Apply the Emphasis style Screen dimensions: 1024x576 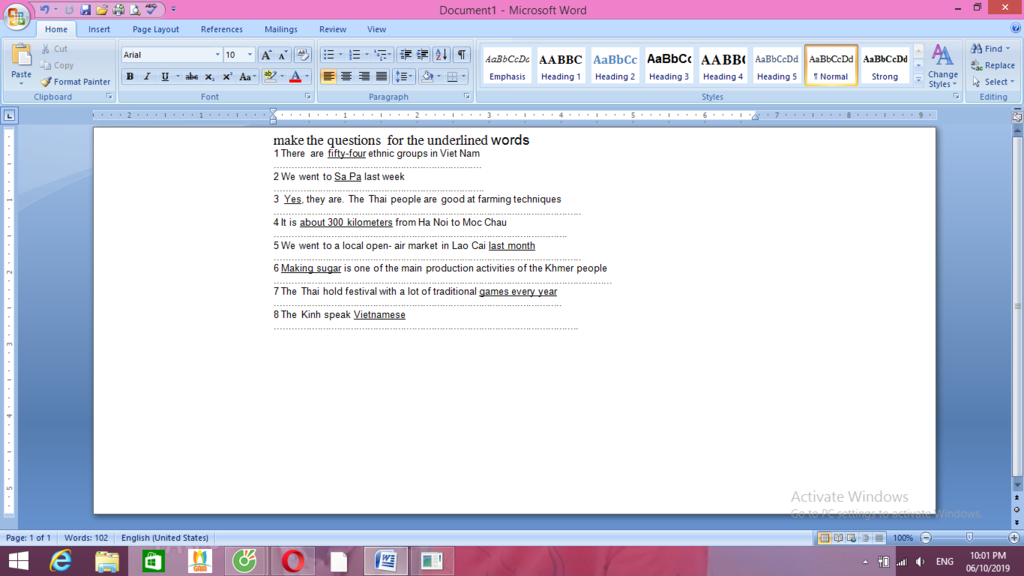click(507, 65)
